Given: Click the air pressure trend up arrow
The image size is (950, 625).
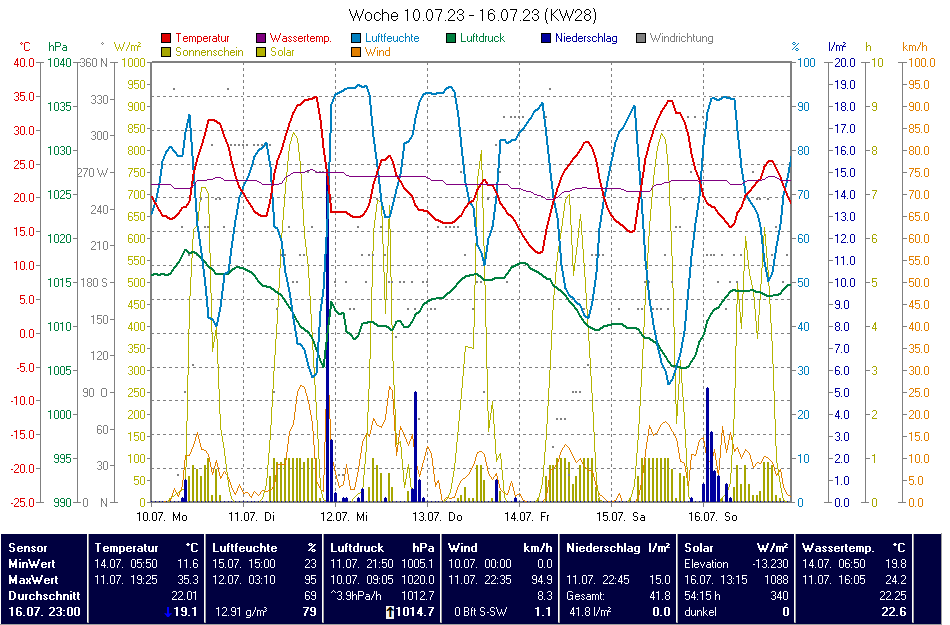Looking at the screenshot, I should pyautogui.click(x=390, y=611).
